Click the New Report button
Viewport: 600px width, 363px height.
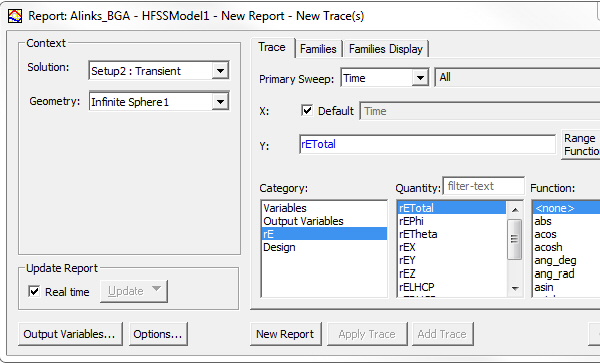285,334
